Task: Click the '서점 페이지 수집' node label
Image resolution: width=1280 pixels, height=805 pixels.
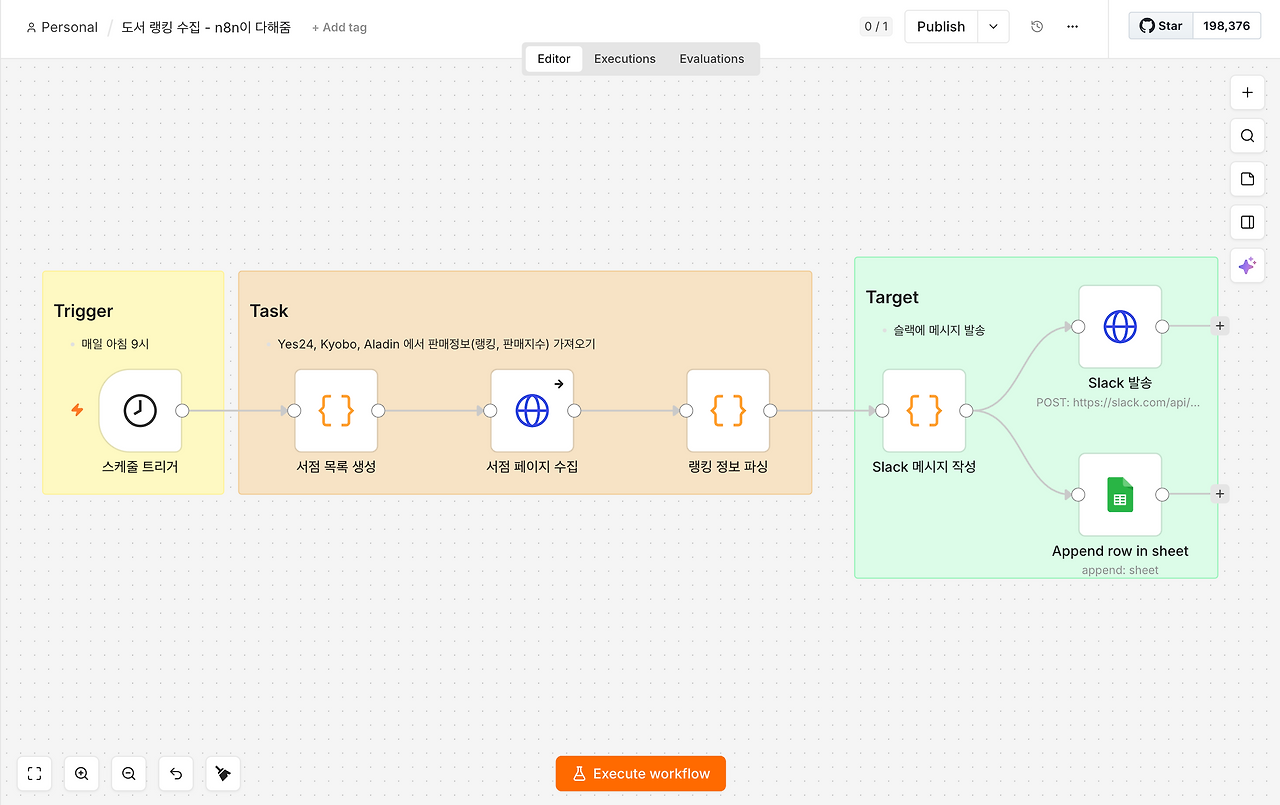Action: pyautogui.click(x=532, y=467)
